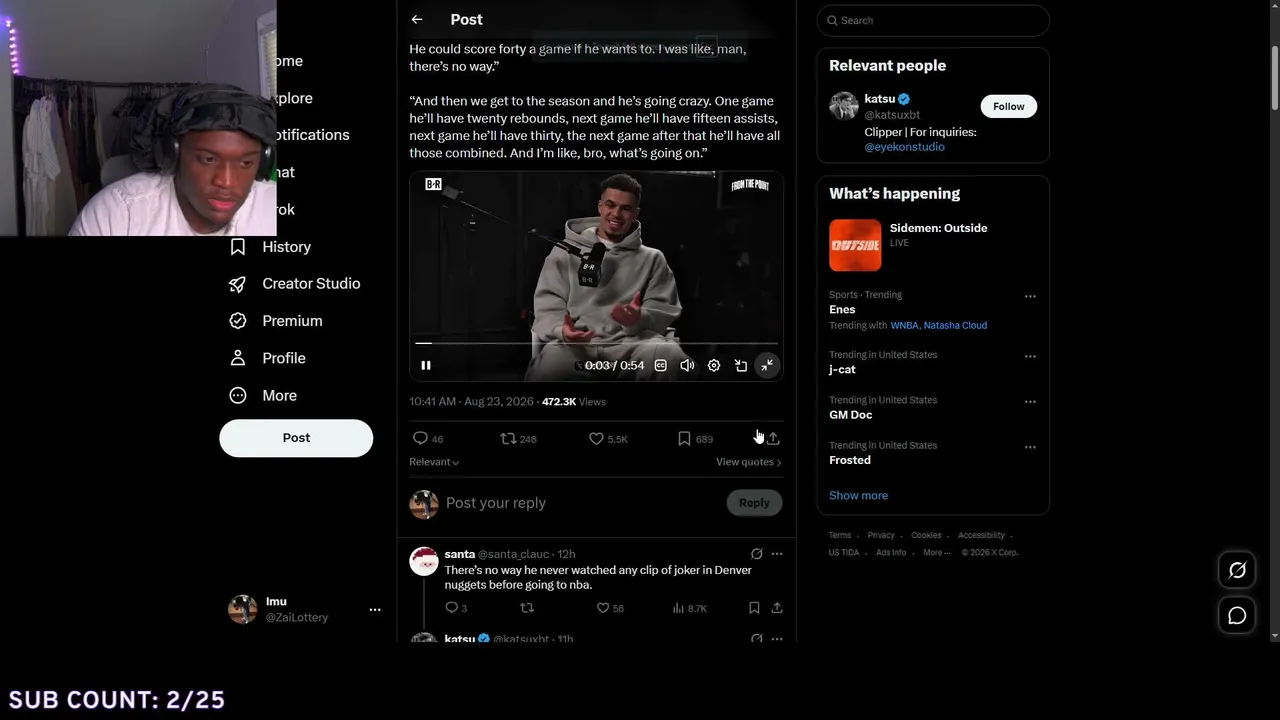Show more trends in What's happening
Viewport: 1280px width, 720px height.
pos(858,496)
